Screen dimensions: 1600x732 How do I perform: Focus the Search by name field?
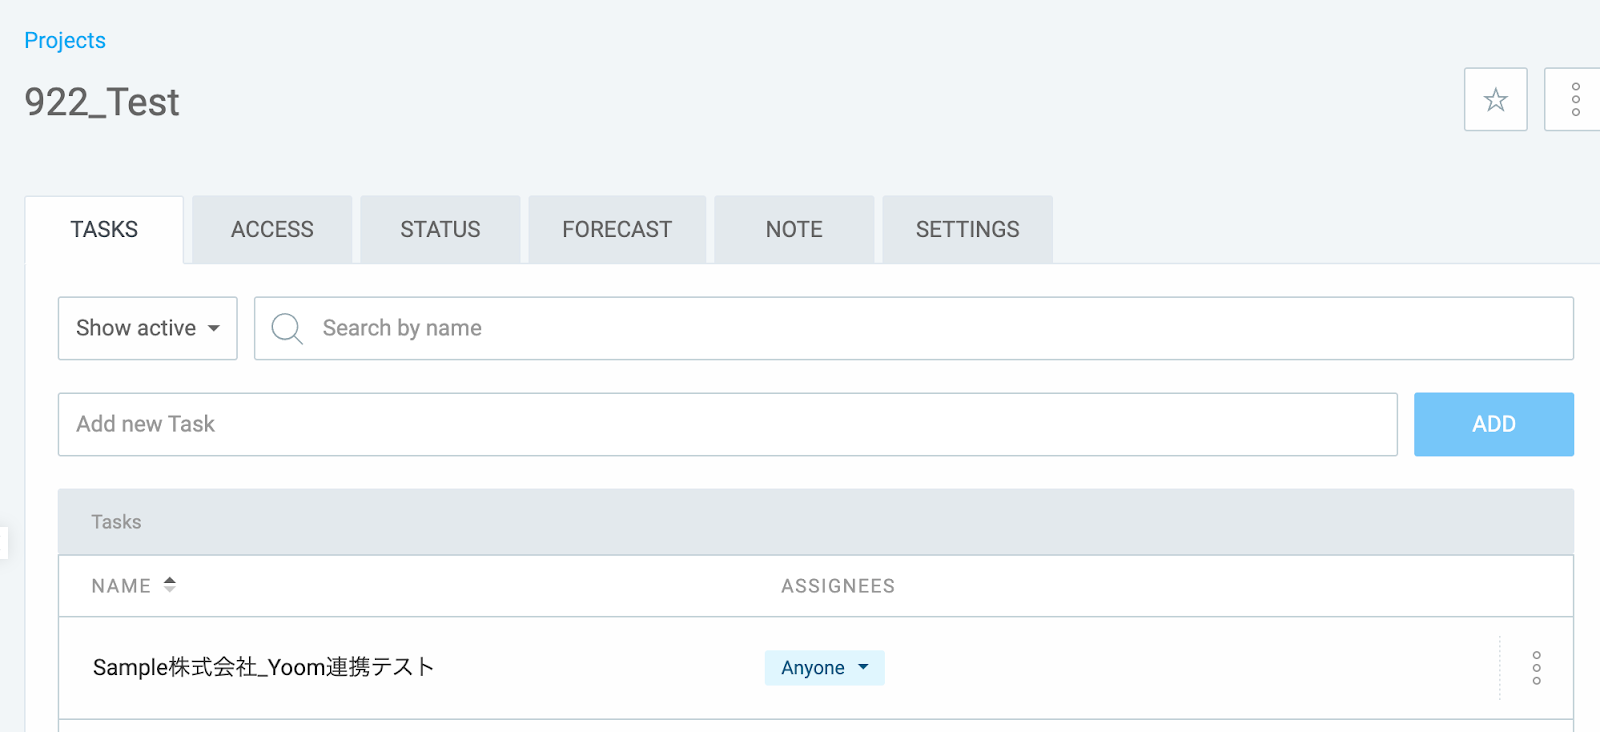click(x=914, y=328)
